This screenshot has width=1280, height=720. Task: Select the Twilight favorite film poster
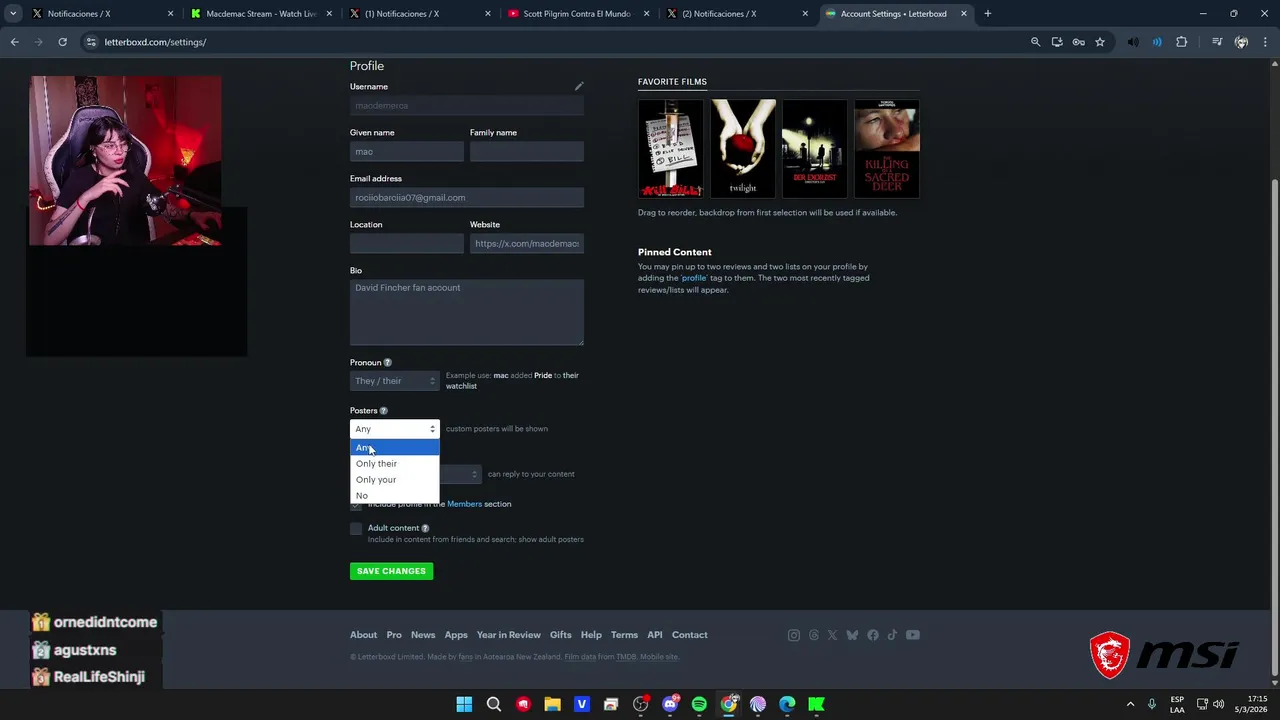[743, 149]
